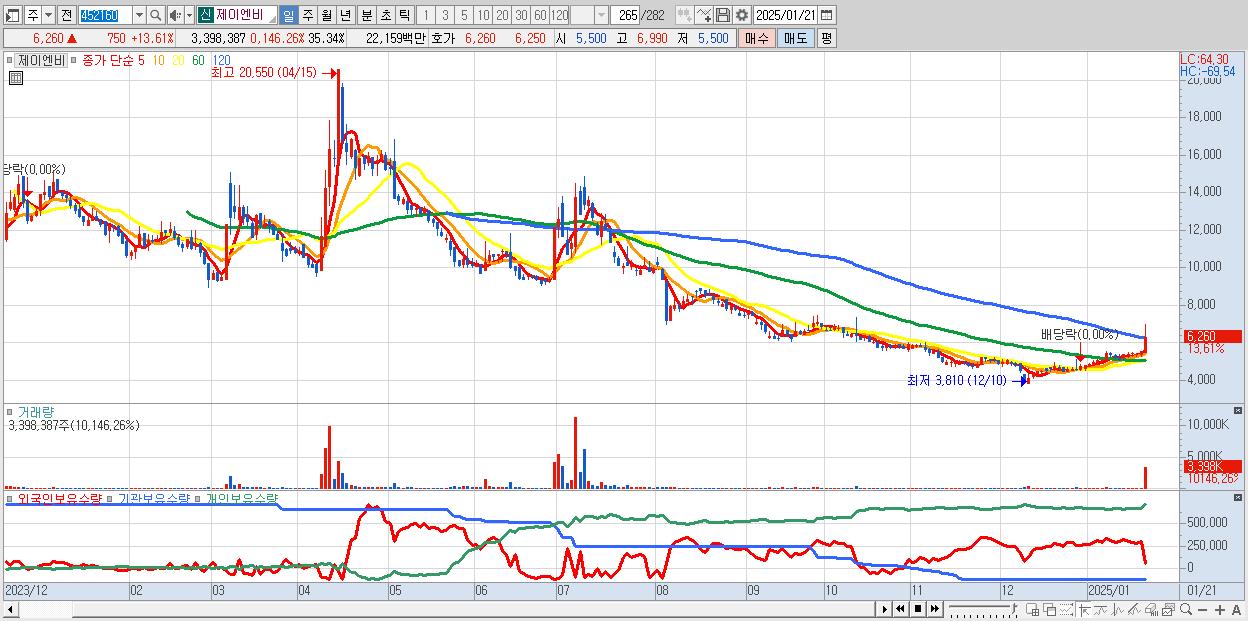Select the 60 interval button
The image size is (1248, 621).
[x=540, y=15]
